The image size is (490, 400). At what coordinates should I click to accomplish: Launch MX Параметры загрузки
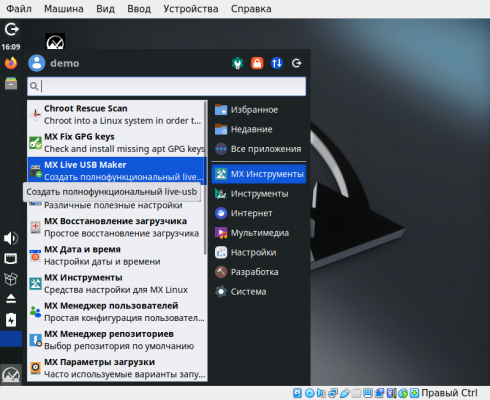coord(117,368)
